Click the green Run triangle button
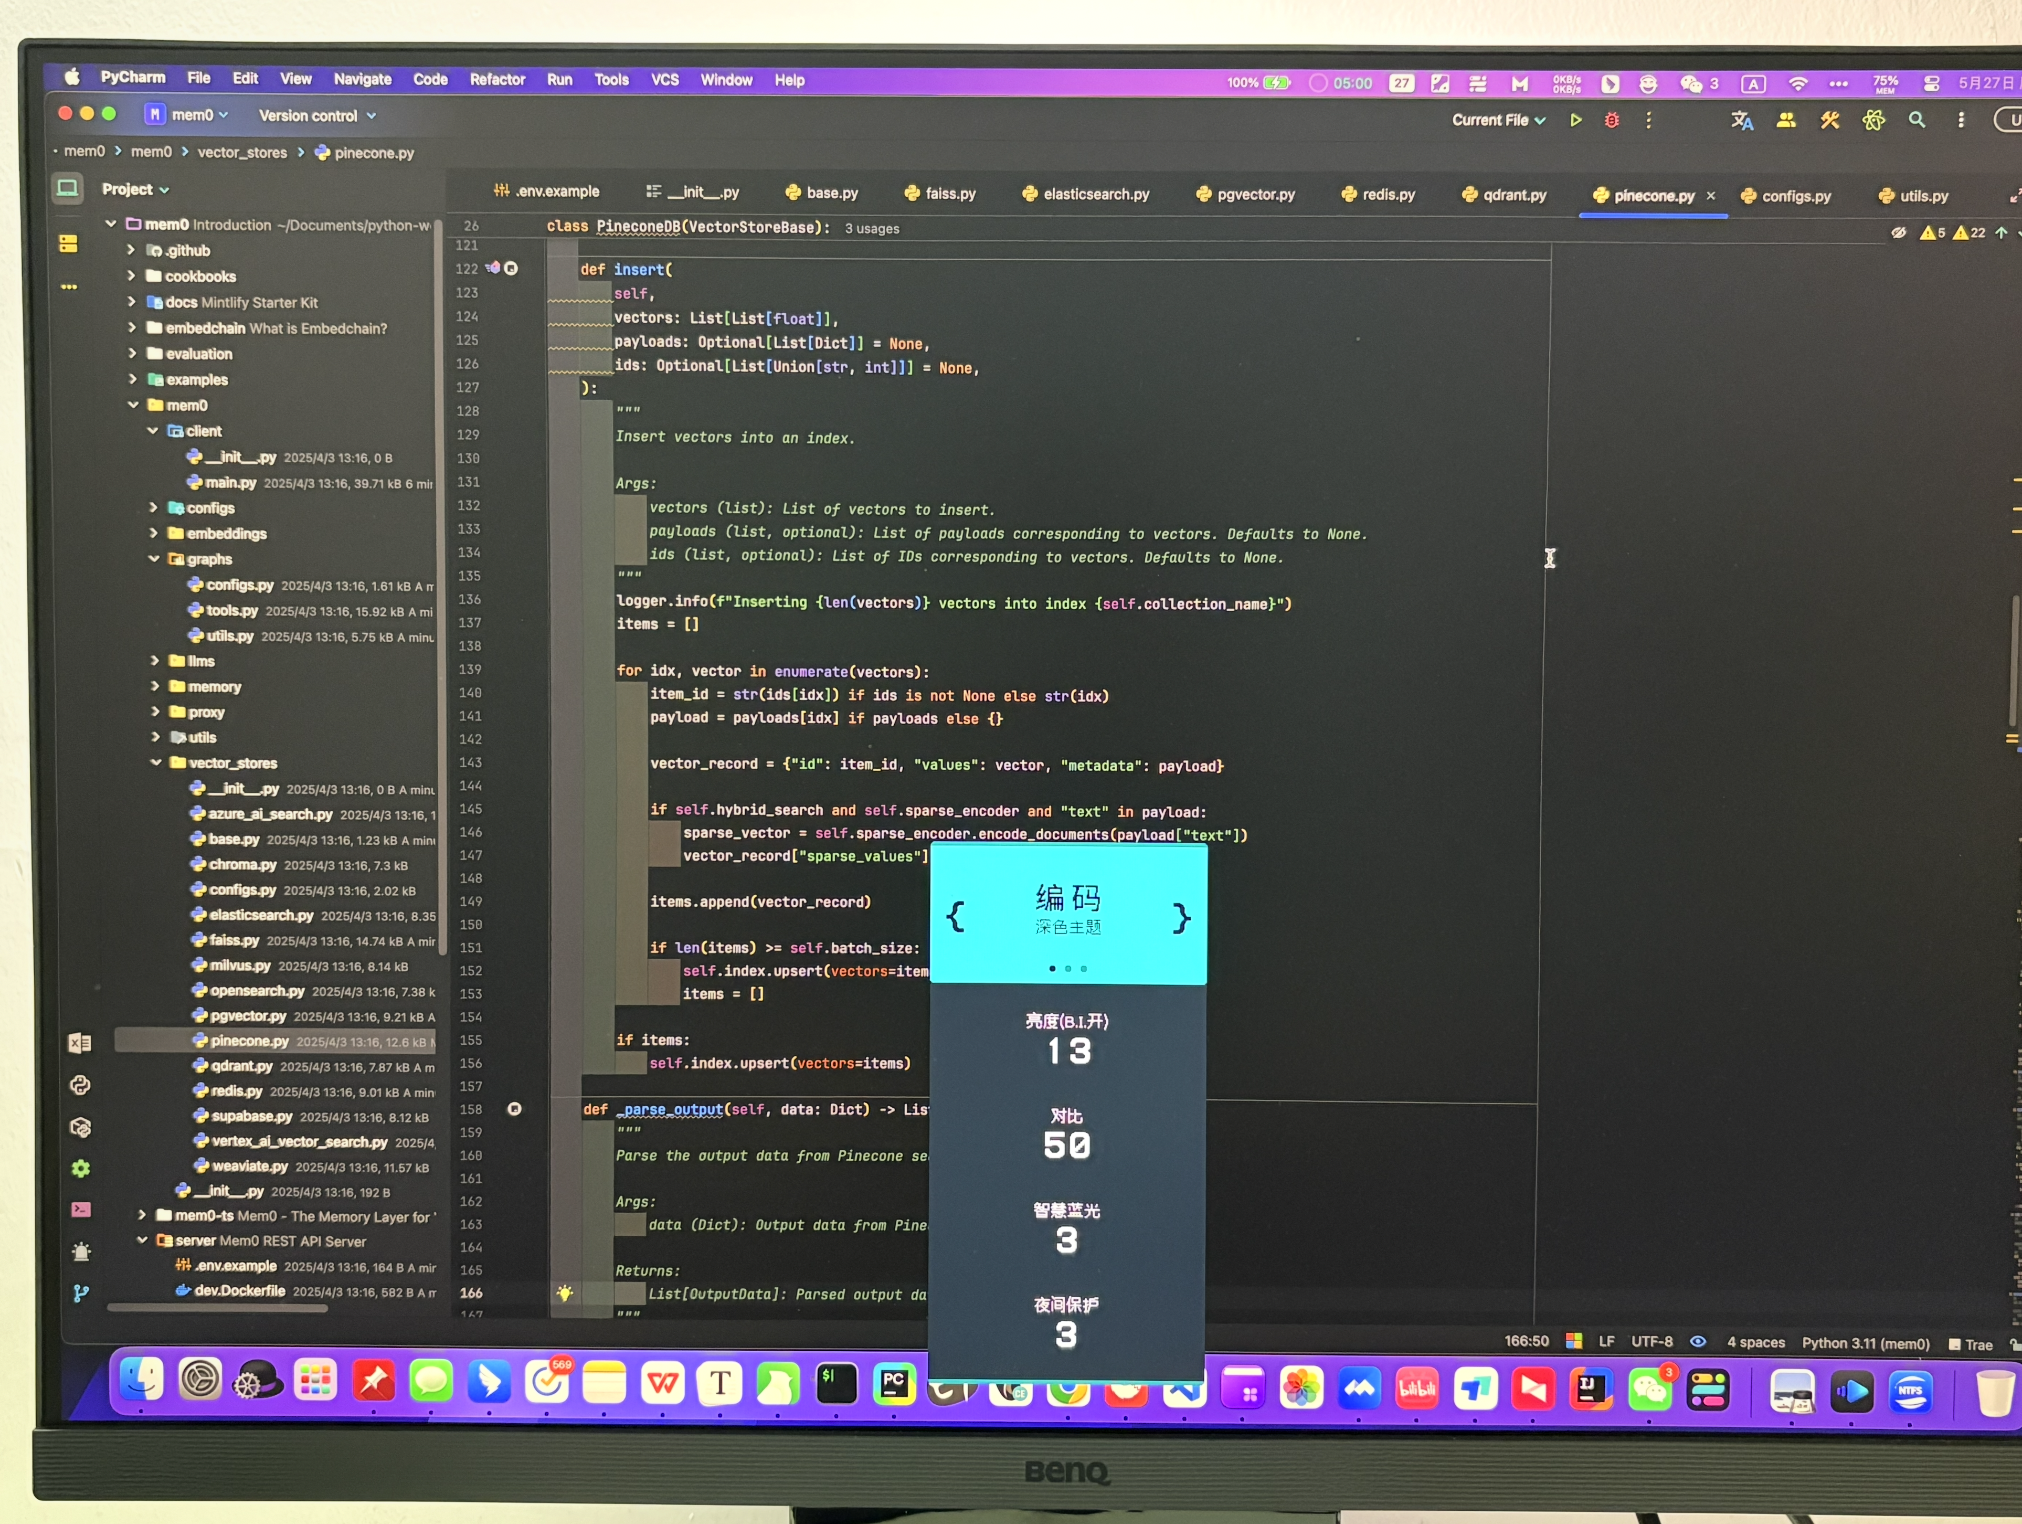 (x=1576, y=120)
